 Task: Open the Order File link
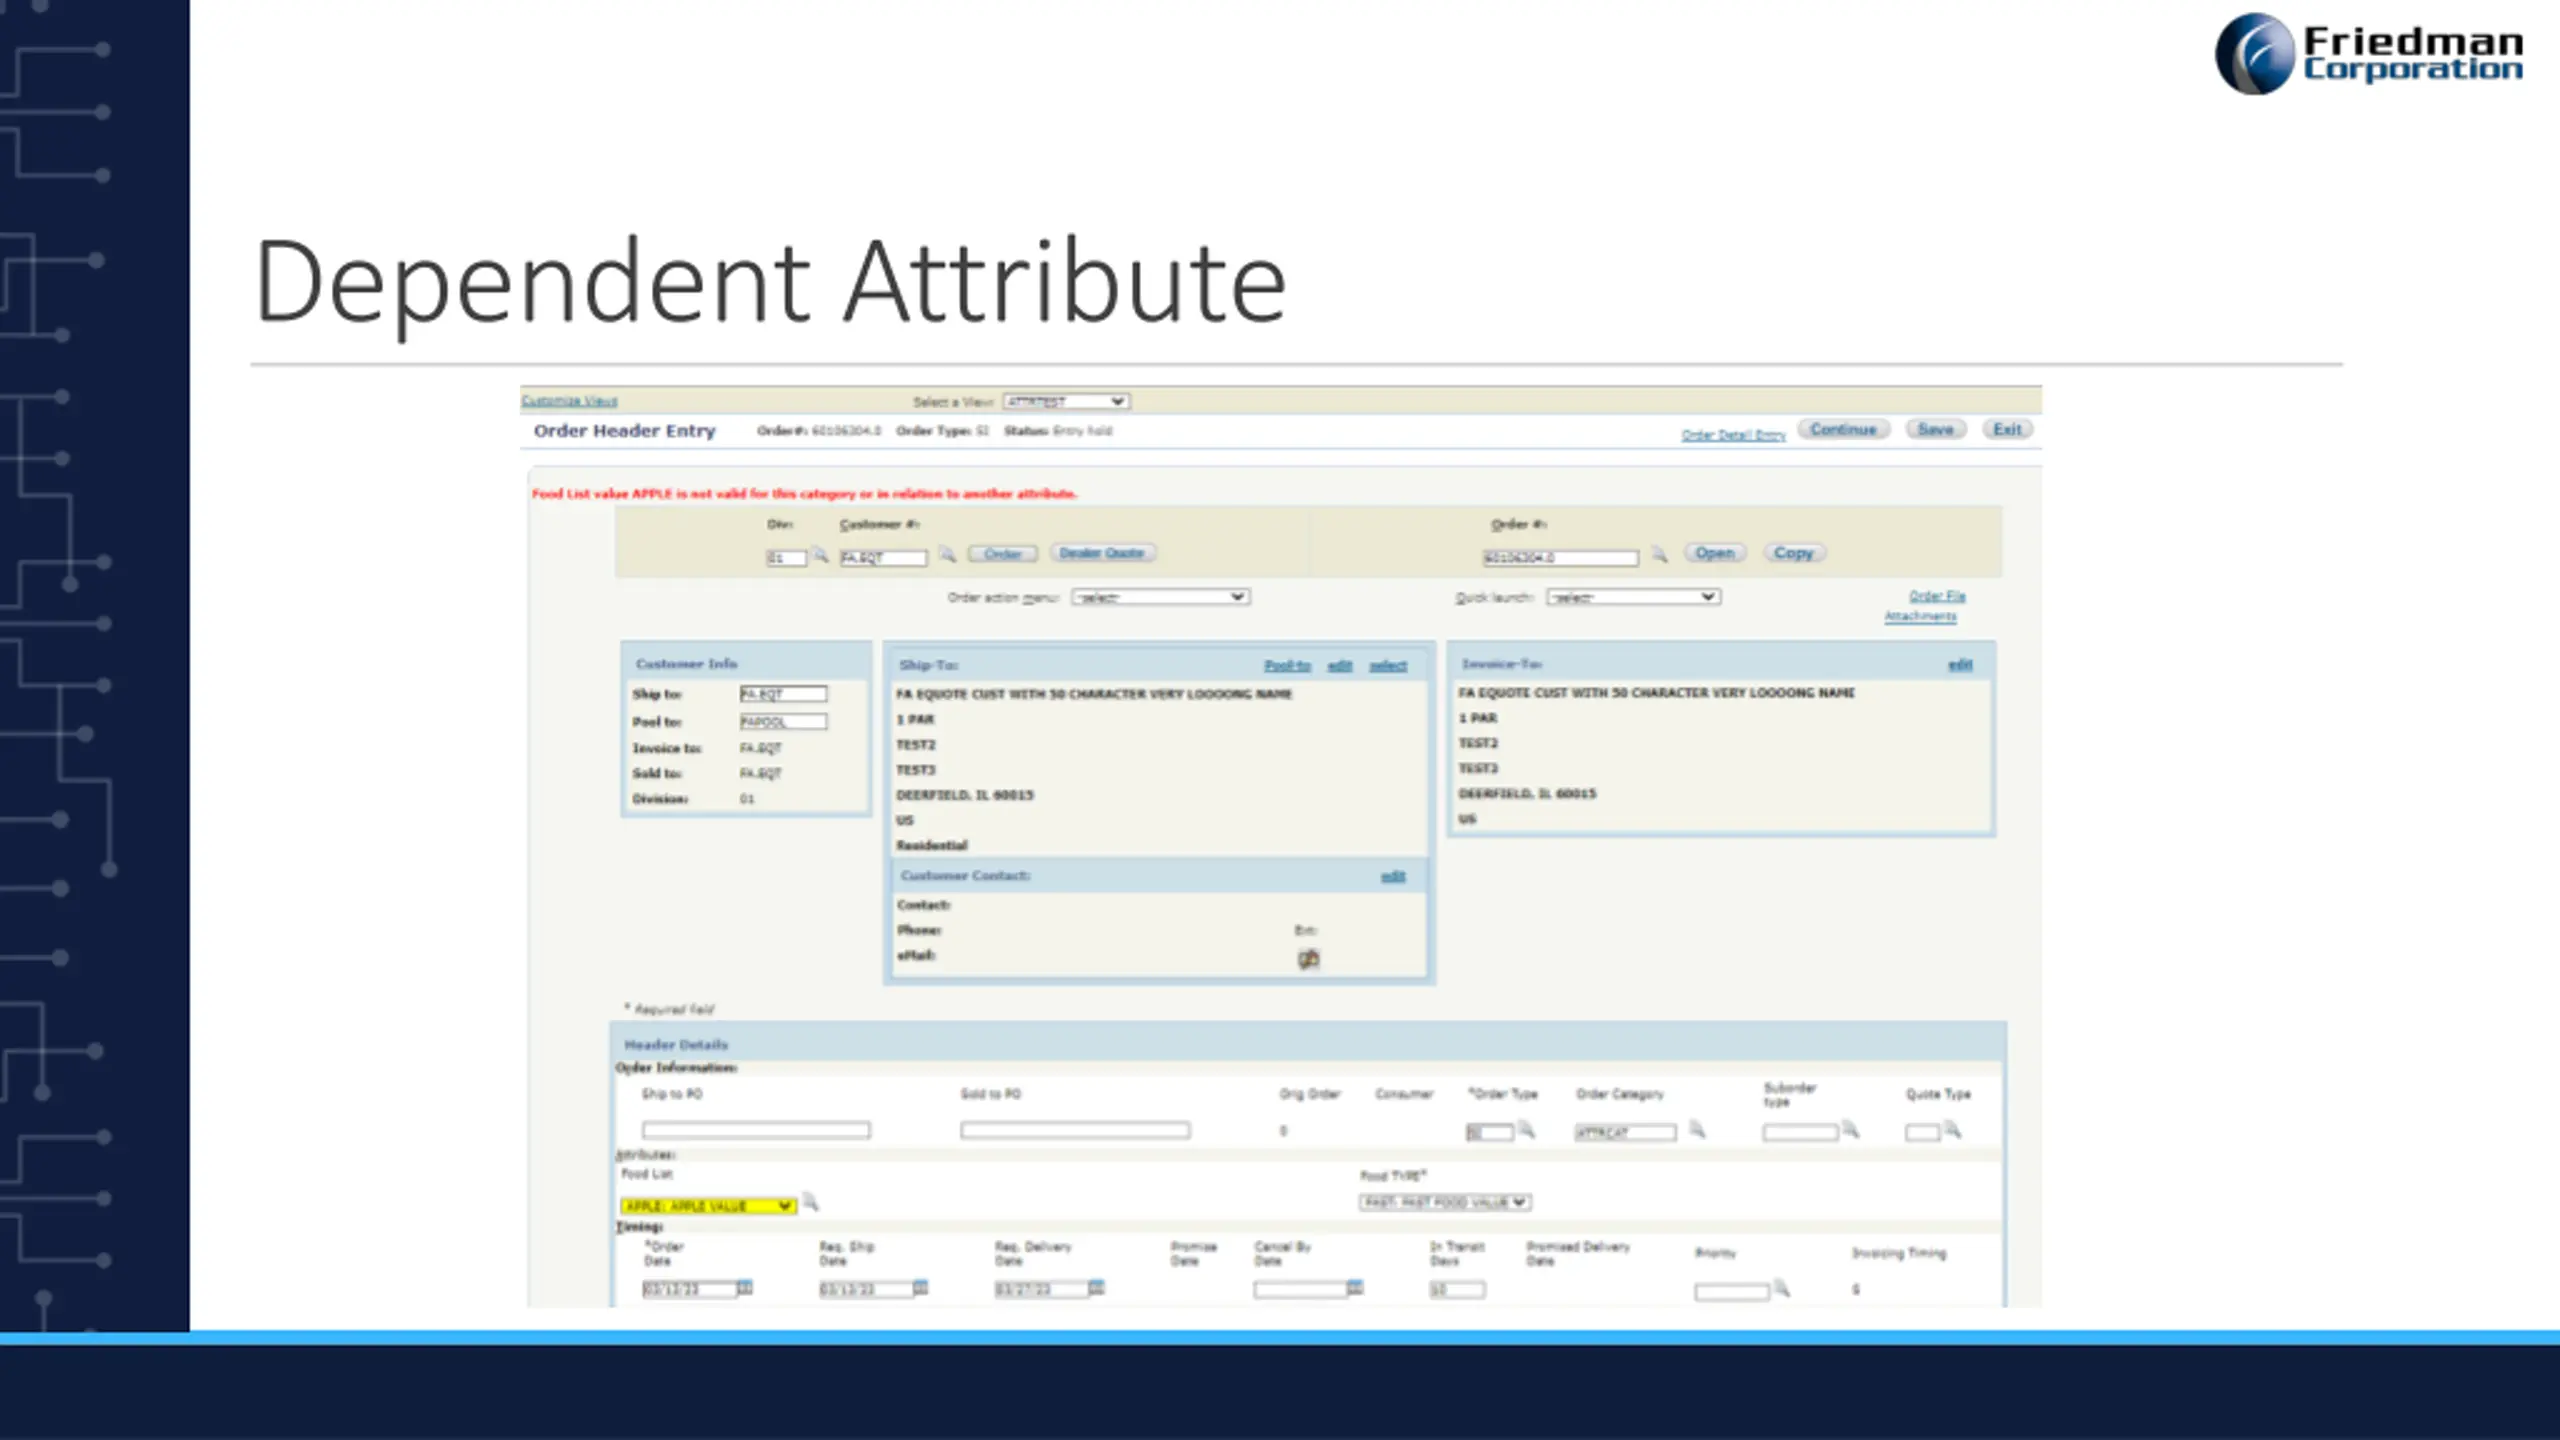[x=1937, y=596]
